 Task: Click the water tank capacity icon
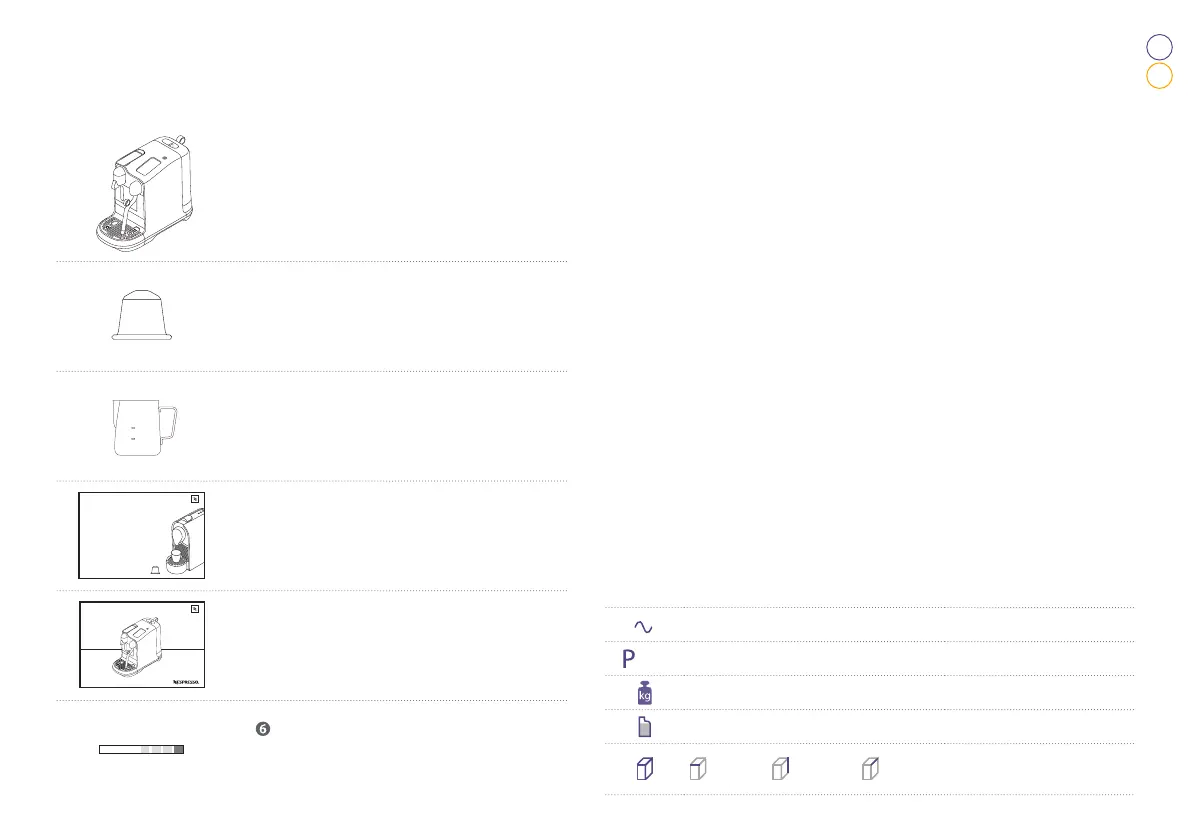pos(645,727)
